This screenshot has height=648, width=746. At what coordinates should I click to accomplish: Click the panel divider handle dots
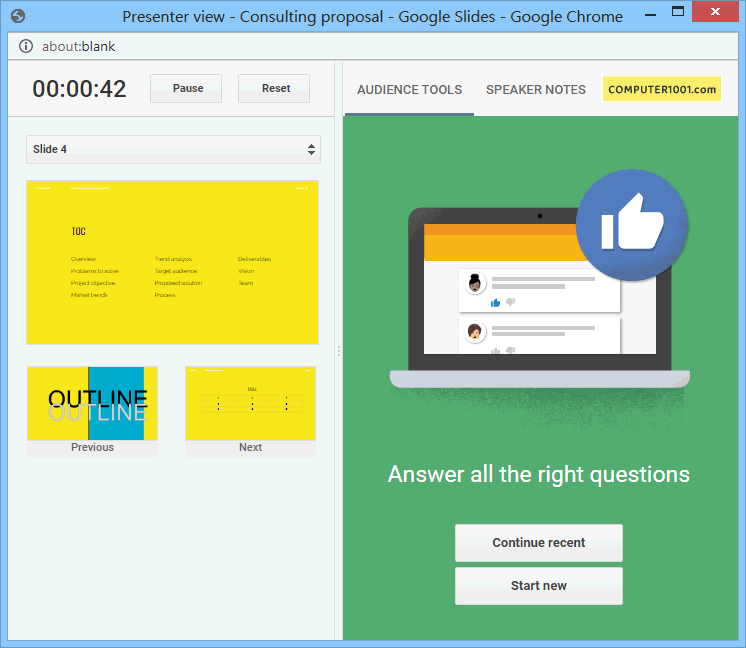click(339, 351)
